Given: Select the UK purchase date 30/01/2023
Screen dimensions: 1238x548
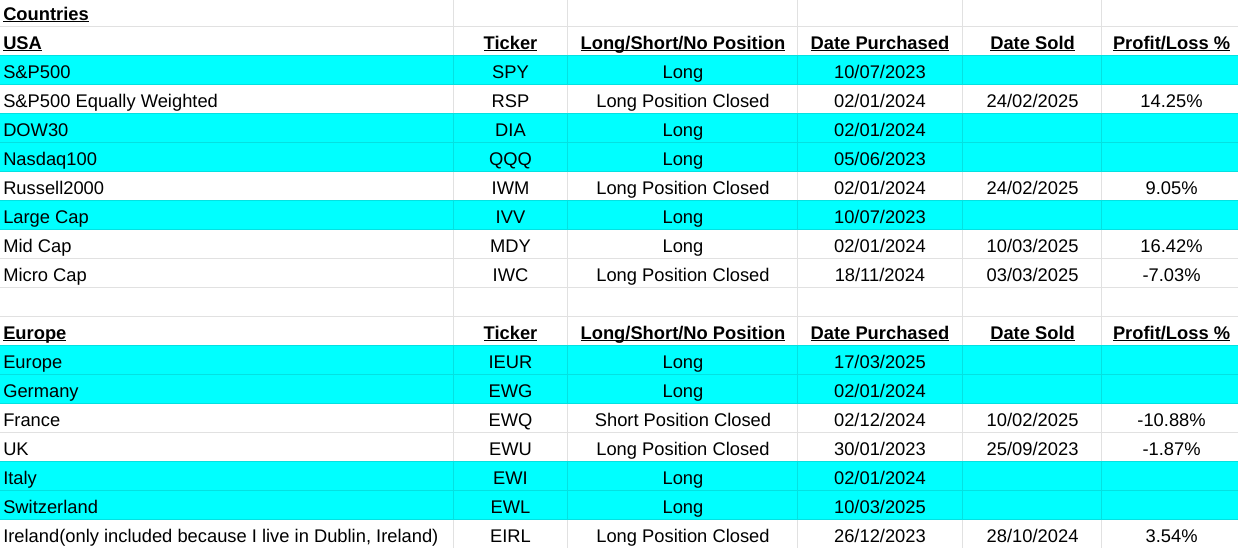Looking at the screenshot, I should click(x=879, y=449).
